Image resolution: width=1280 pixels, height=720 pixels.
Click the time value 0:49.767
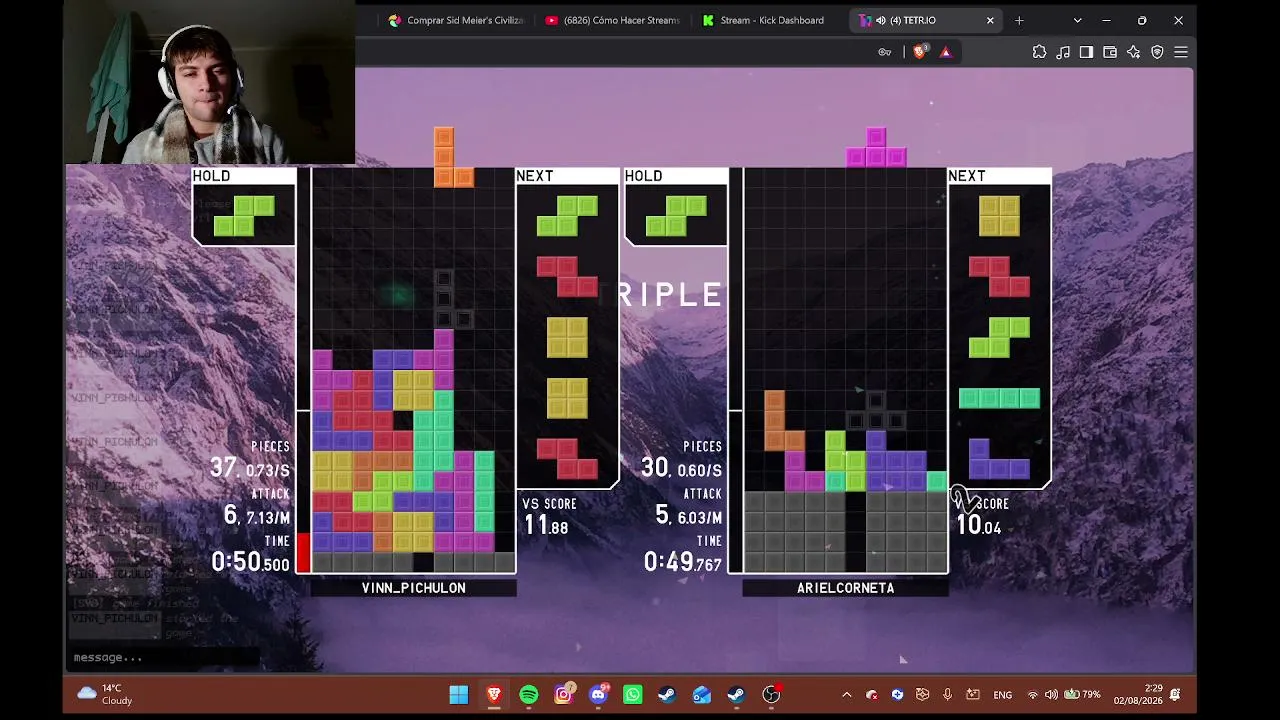(683, 562)
